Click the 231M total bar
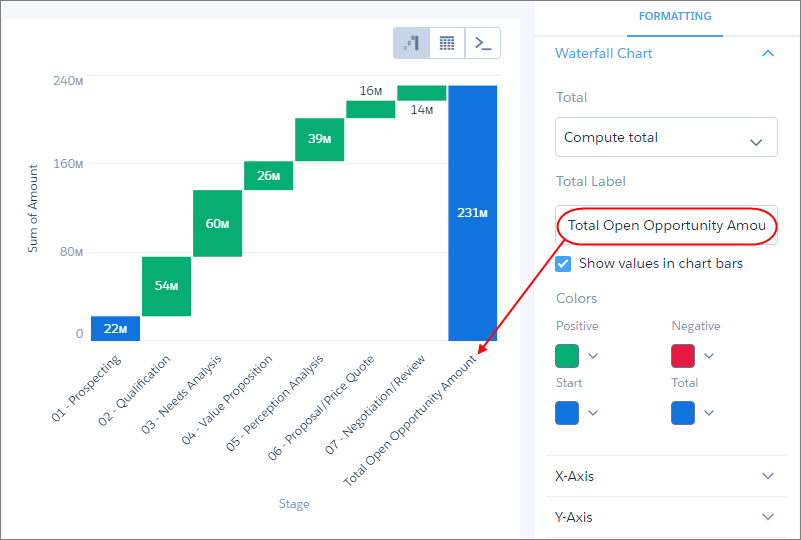801x540 pixels. click(x=473, y=213)
